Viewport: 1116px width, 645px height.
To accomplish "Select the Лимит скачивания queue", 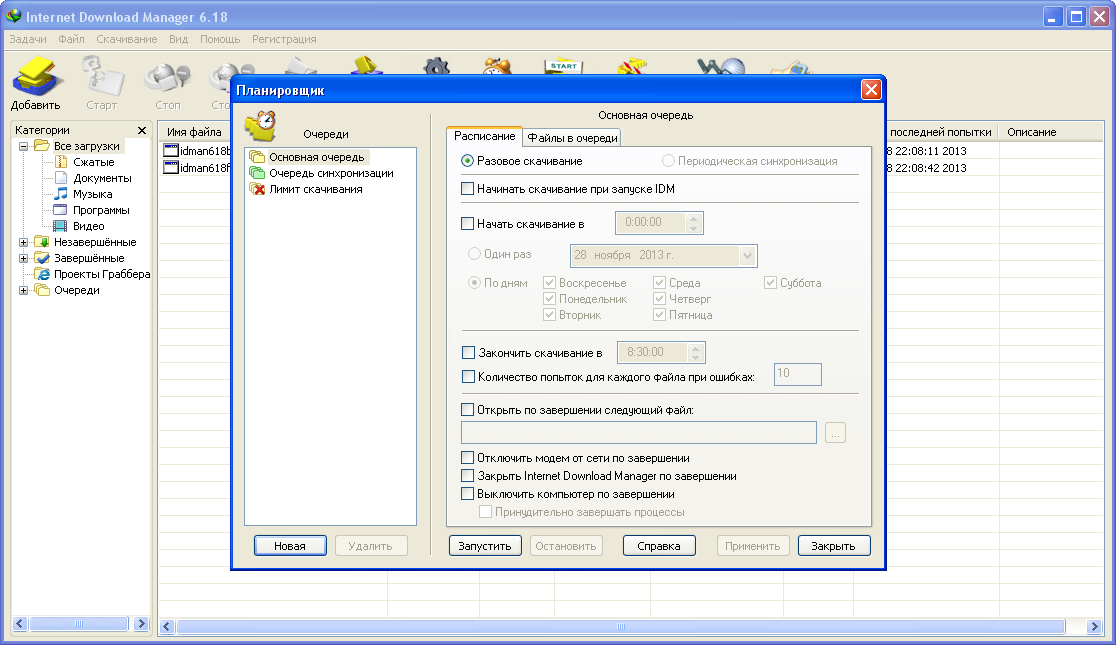I will point(306,189).
